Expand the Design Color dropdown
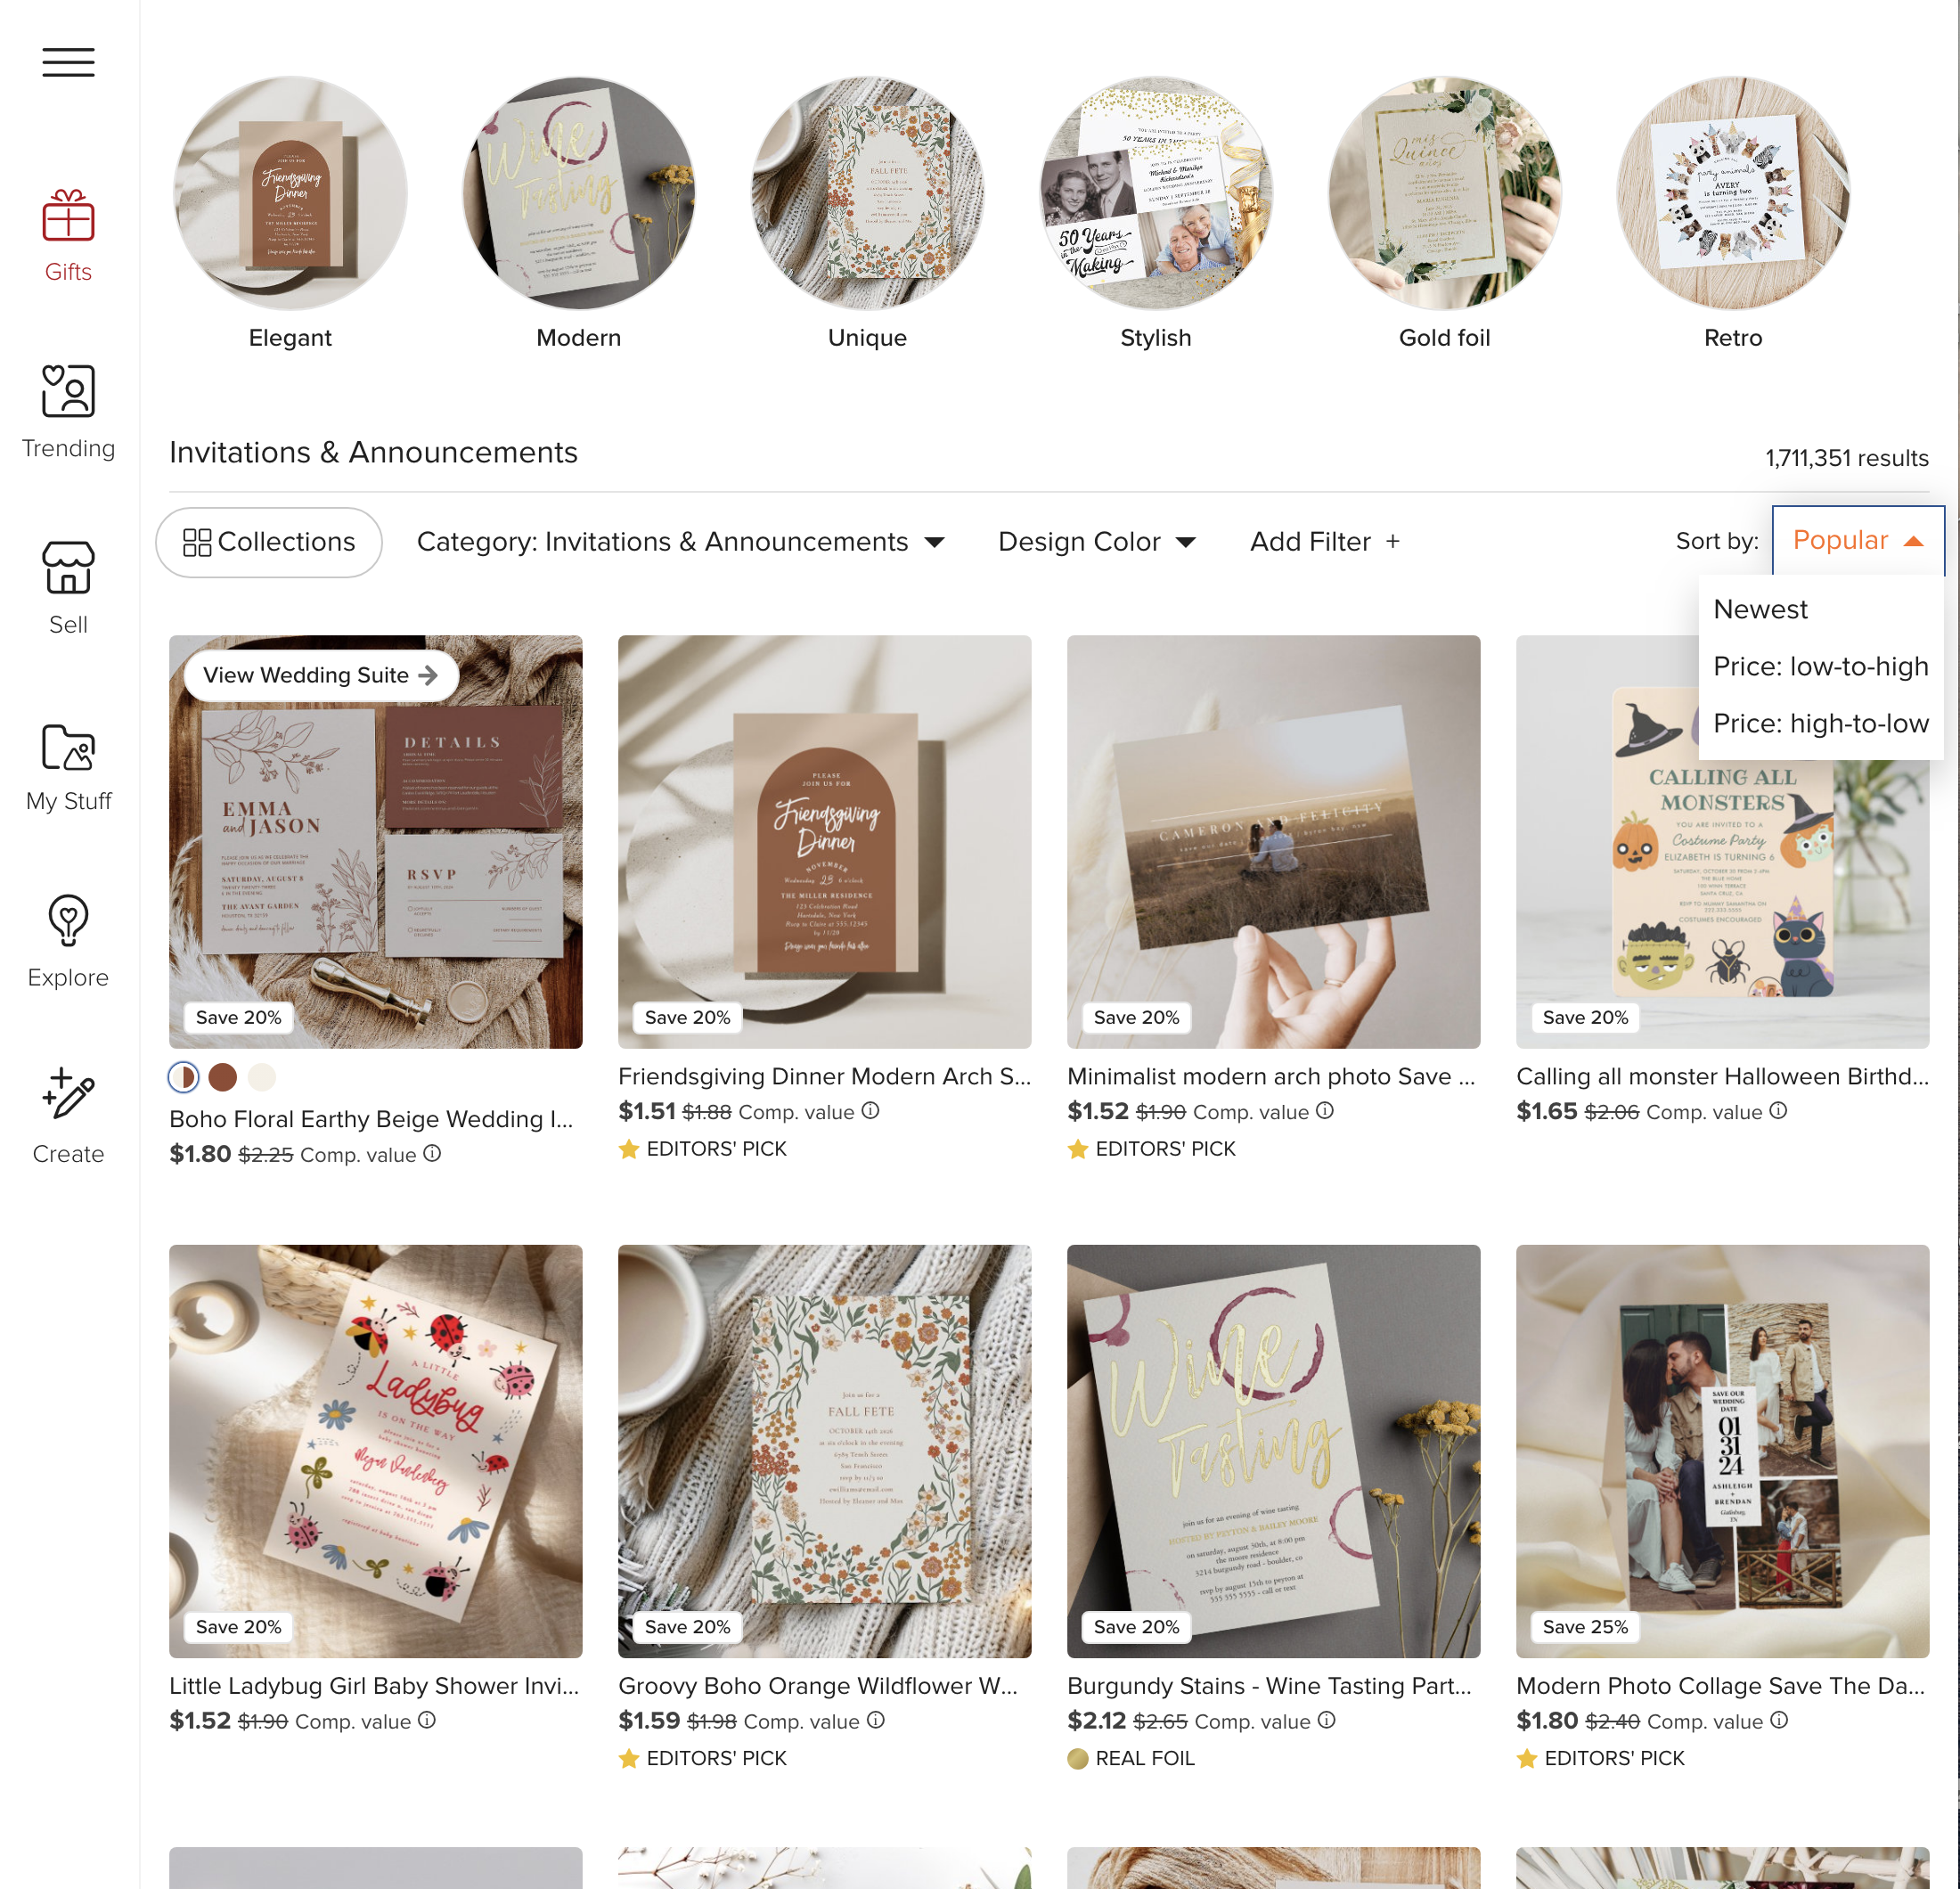Viewport: 1960px width, 1889px height. pos(1097,542)
